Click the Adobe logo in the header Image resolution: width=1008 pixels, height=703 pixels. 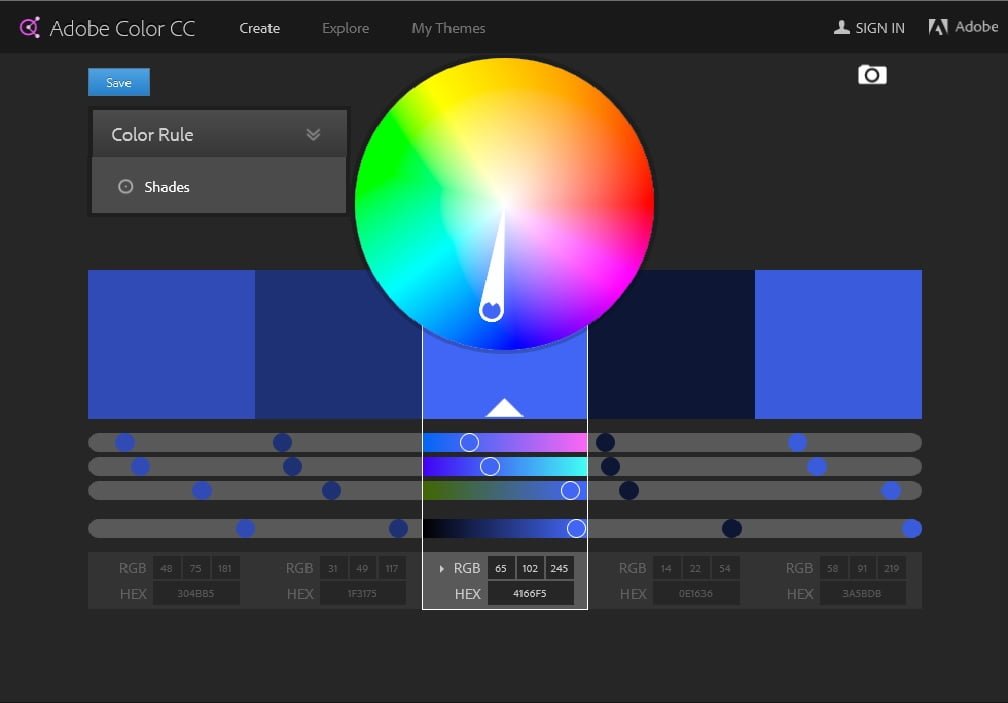click(938, 27)
